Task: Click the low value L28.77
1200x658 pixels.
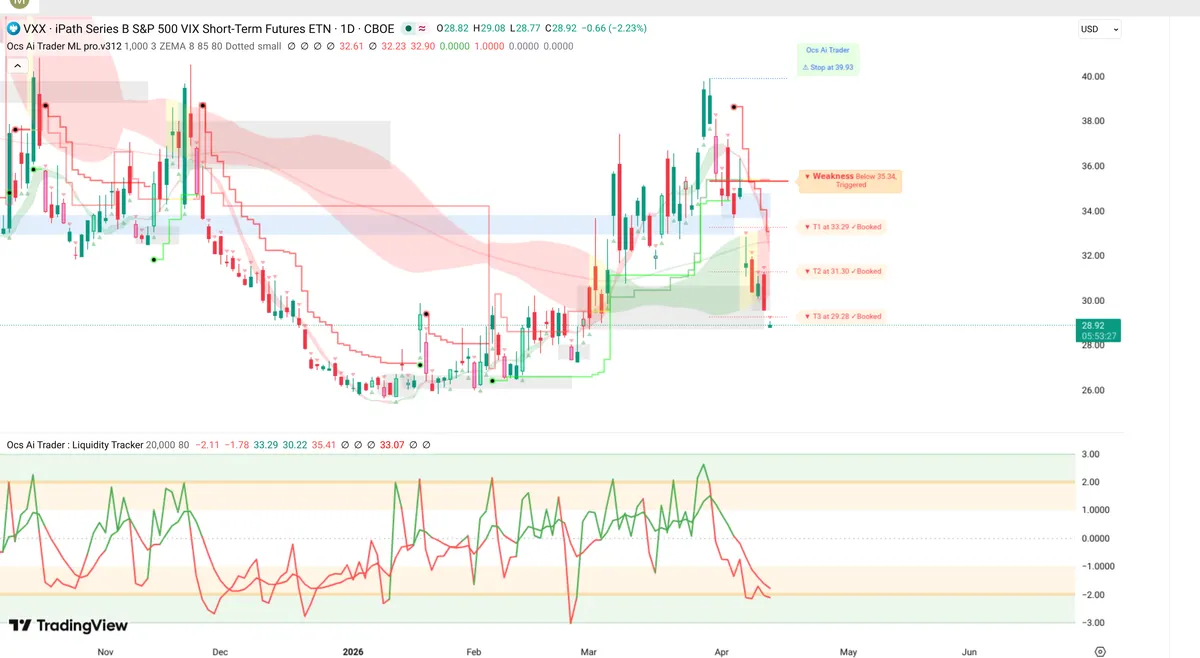Action: pos(526,30)
